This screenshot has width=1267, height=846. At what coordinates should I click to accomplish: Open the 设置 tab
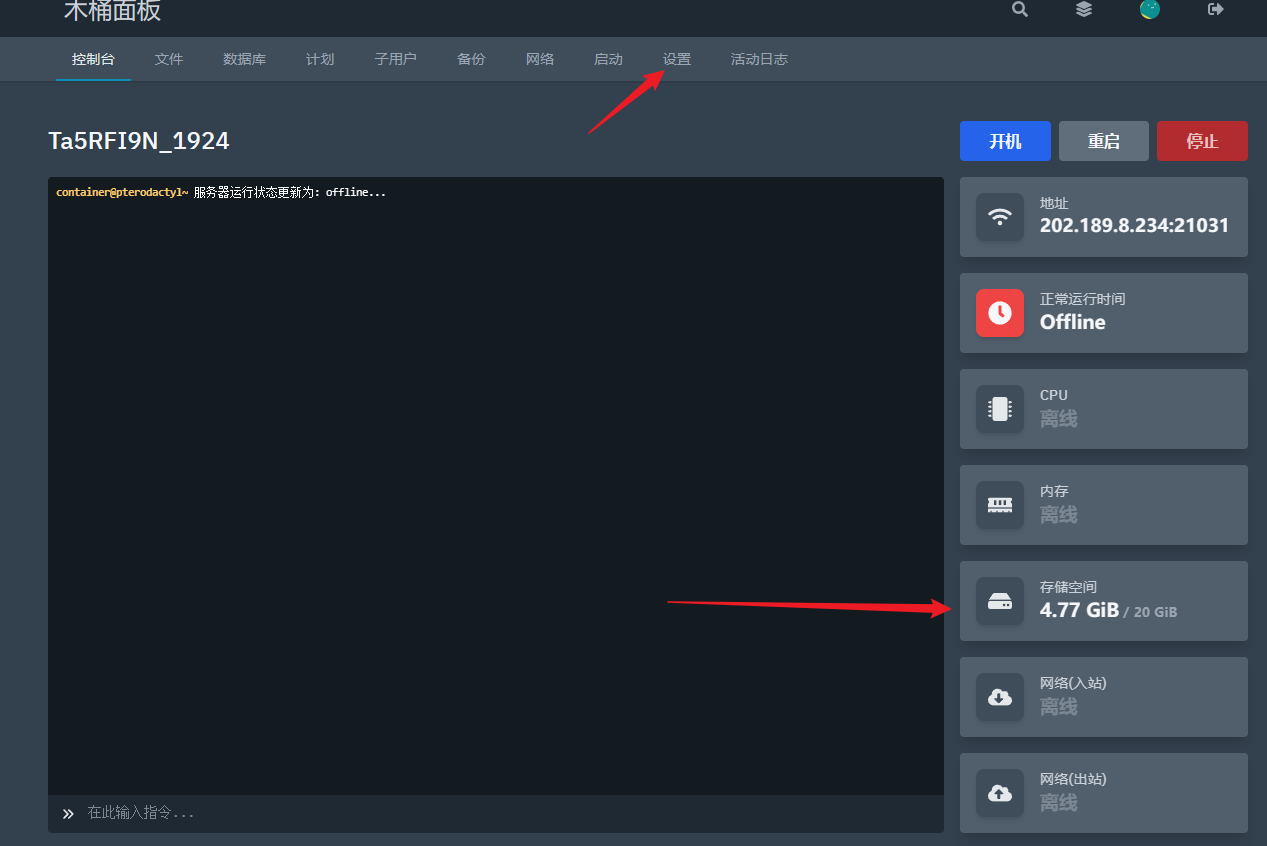pyautogui.click(x=677, y=59)
